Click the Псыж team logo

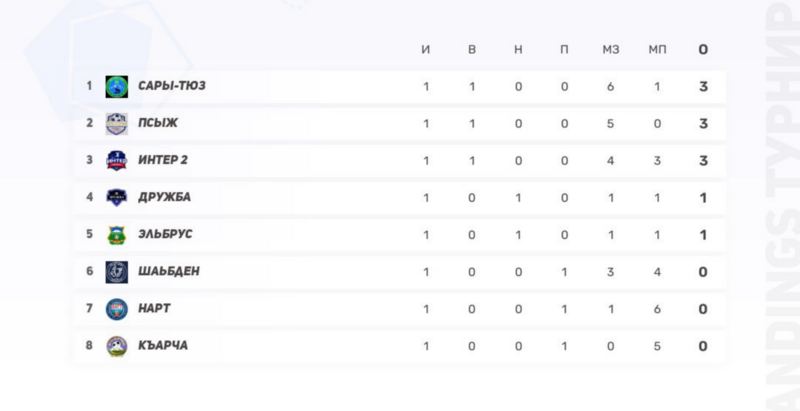click(x=117, y=124)
